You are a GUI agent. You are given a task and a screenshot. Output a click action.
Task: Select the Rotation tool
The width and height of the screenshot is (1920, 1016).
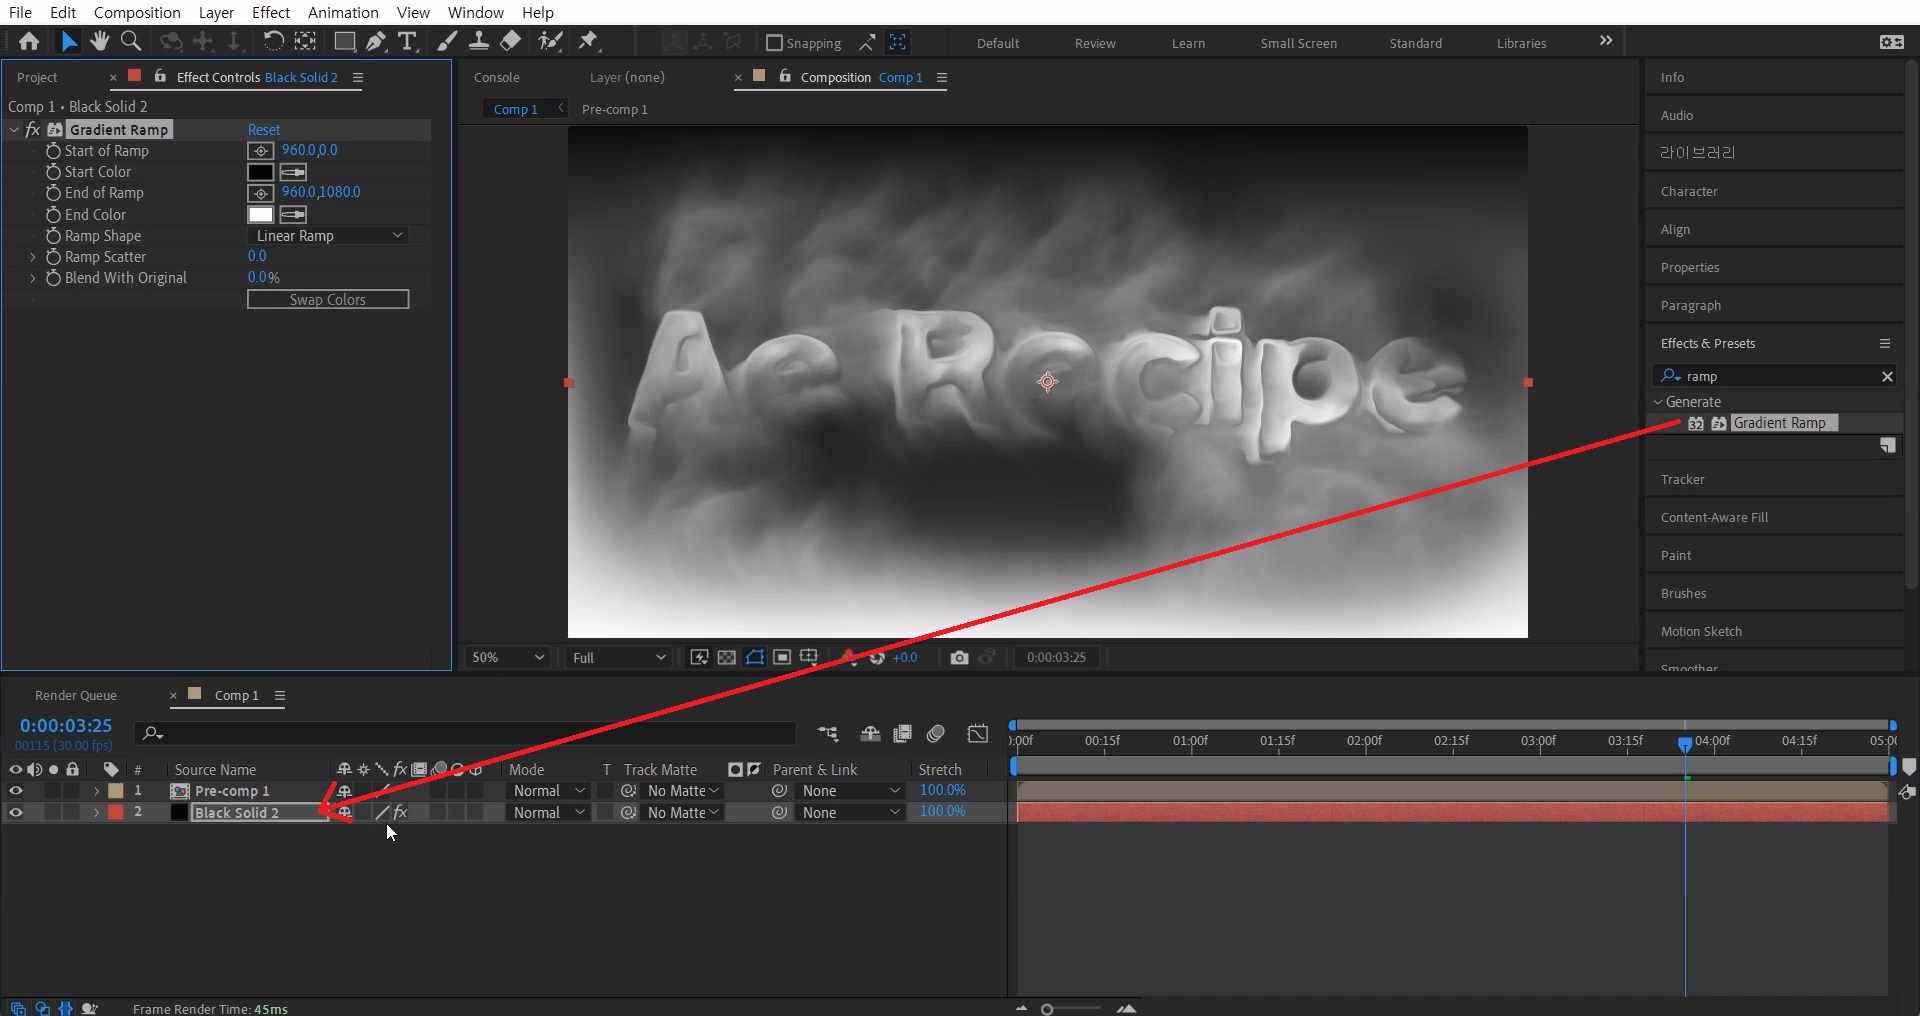pyautogui.click(x=273, y=41)
